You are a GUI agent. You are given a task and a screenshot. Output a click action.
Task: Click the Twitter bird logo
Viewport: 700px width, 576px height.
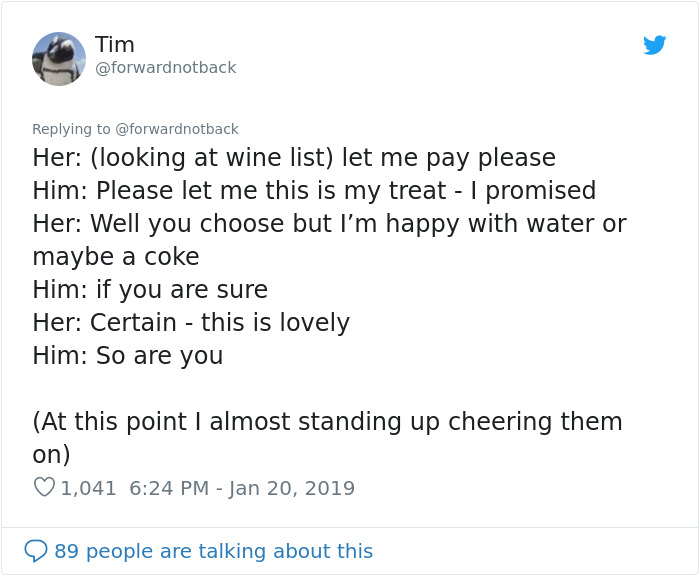655,45
